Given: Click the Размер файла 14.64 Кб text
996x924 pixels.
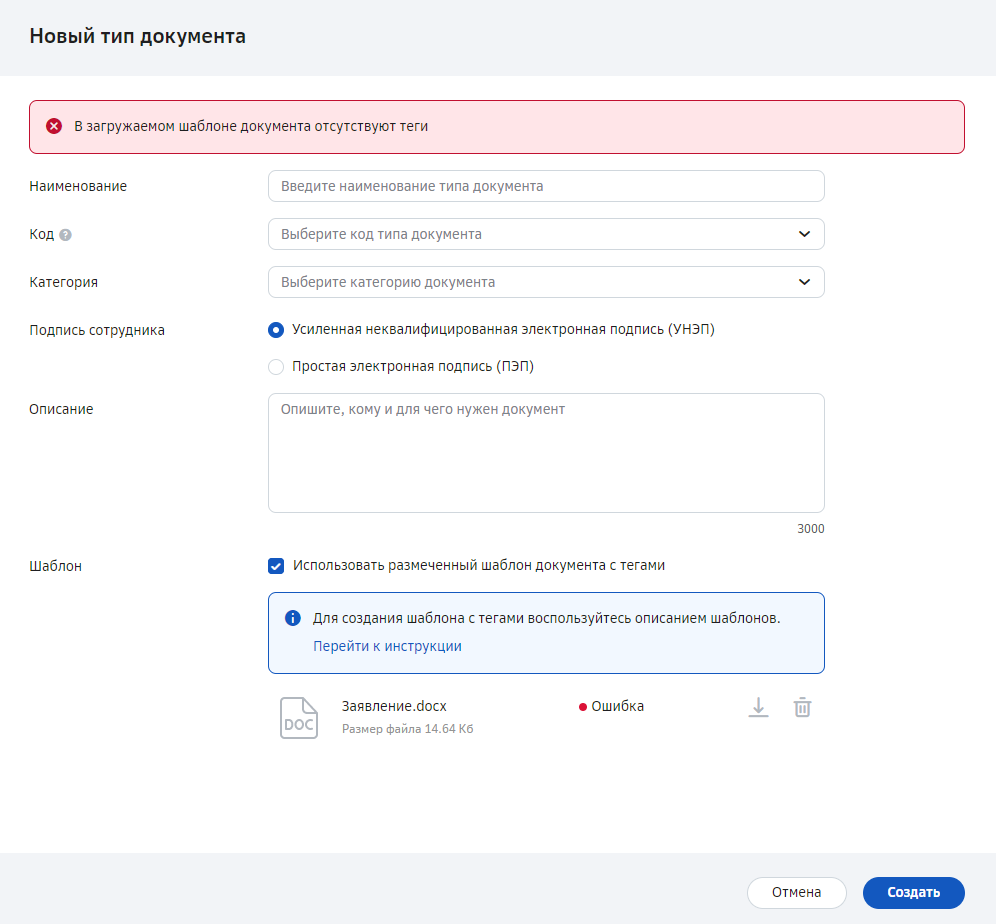Looking at the screenshot, I should click(408, 729).
